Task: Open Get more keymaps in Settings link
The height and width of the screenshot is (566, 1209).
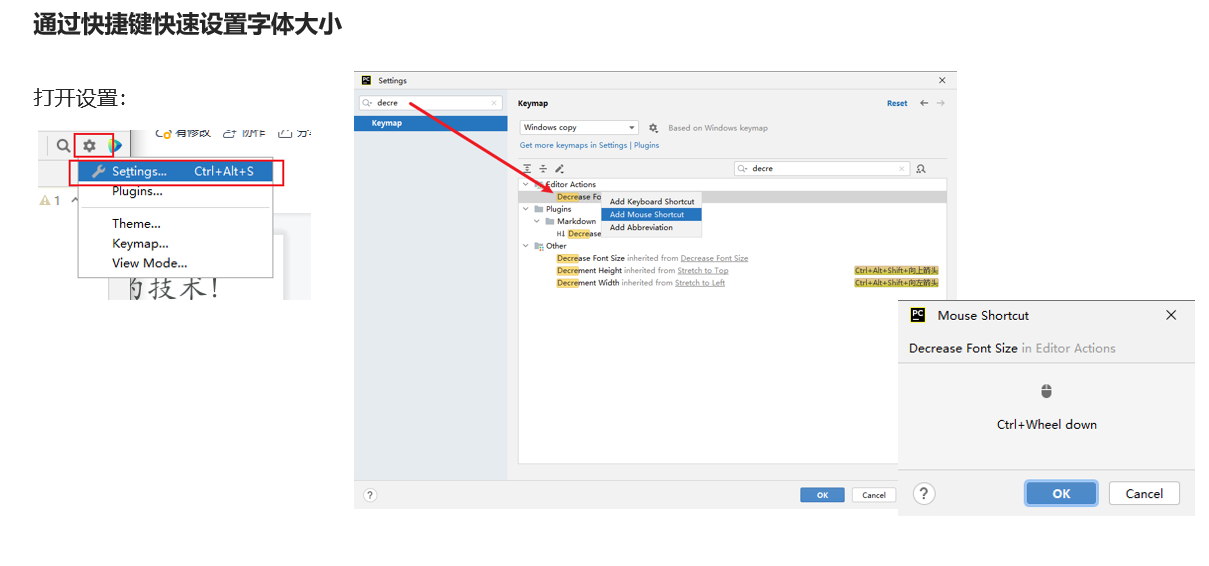Action: point(573,145)
